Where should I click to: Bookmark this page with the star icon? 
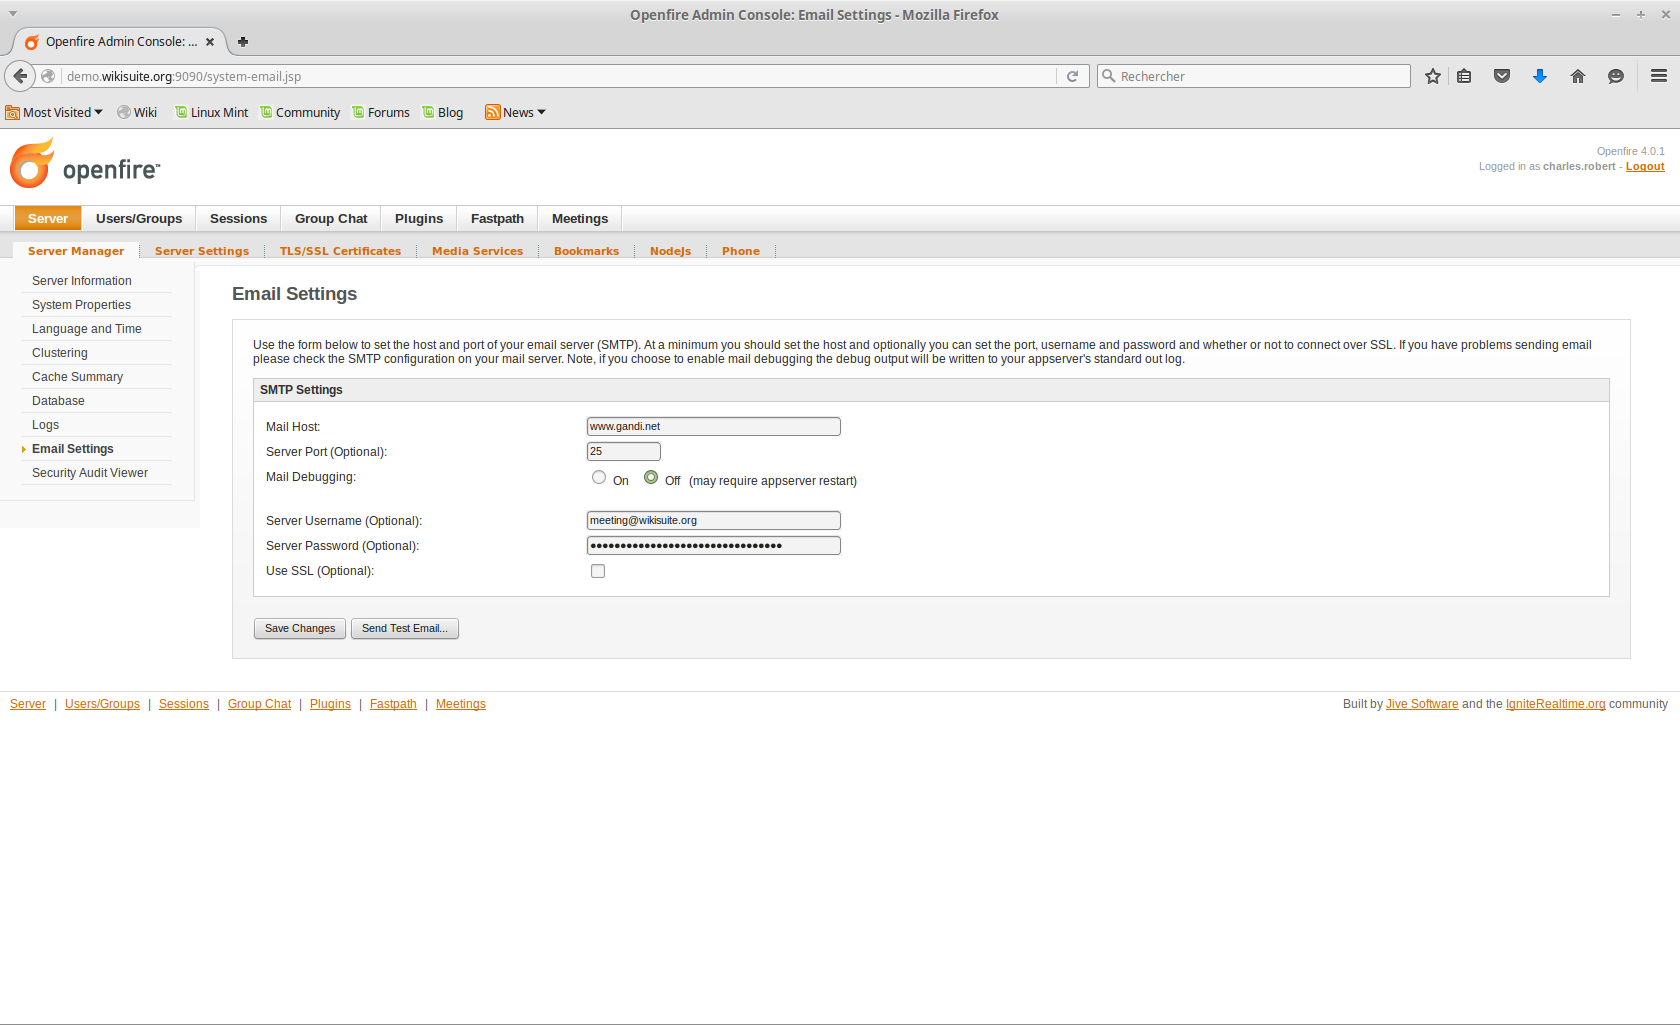tap(1432, 76)
